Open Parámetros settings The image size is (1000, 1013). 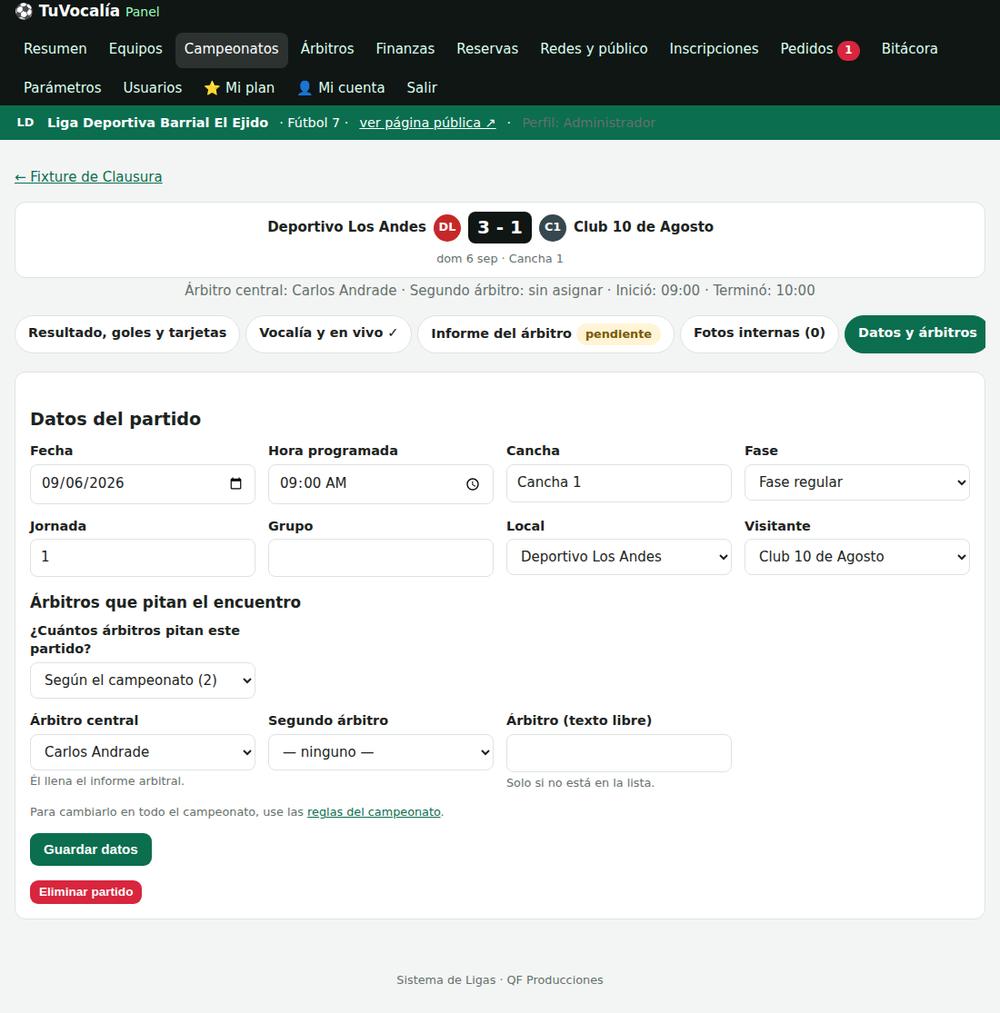(62, 88)
